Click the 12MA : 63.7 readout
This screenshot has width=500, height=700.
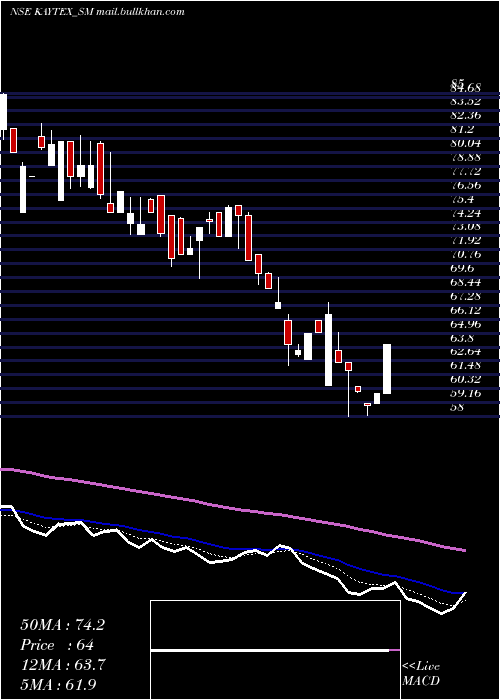tap(62, 665)
